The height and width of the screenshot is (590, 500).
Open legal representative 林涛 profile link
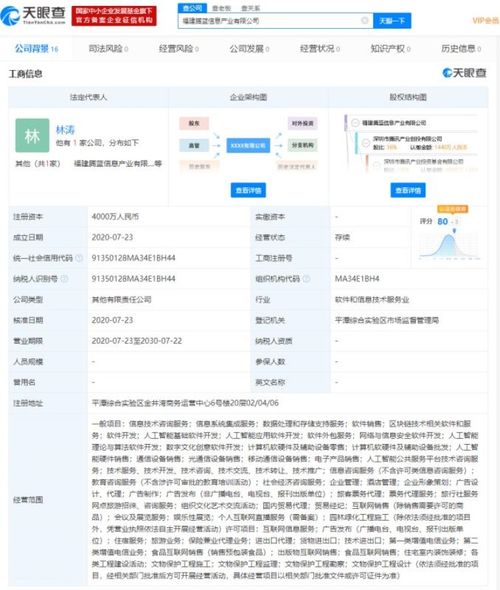65,130
